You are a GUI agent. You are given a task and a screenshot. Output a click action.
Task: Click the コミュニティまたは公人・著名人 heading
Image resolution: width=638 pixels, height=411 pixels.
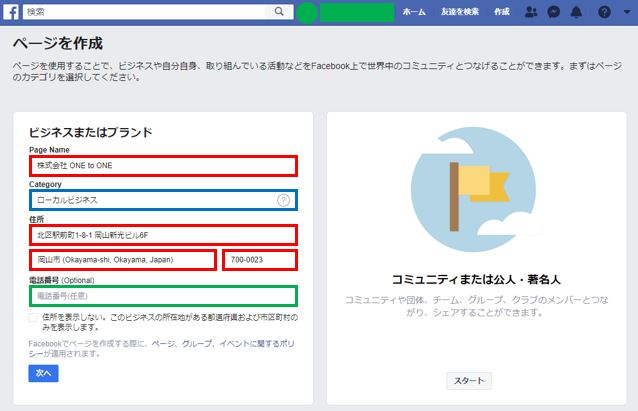click(476, 280)
